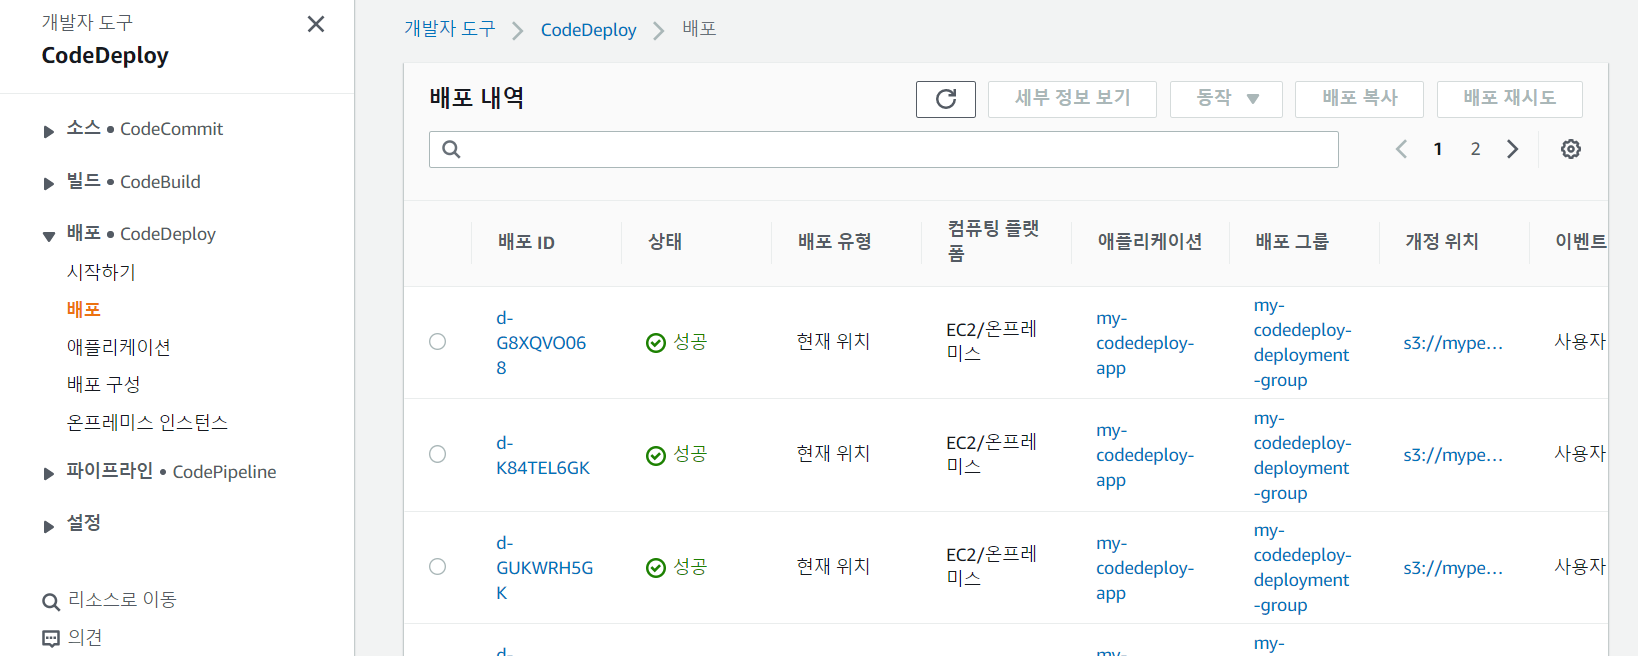
Task: Go to page 2 of deployments
Action: tap(1475, 149)
